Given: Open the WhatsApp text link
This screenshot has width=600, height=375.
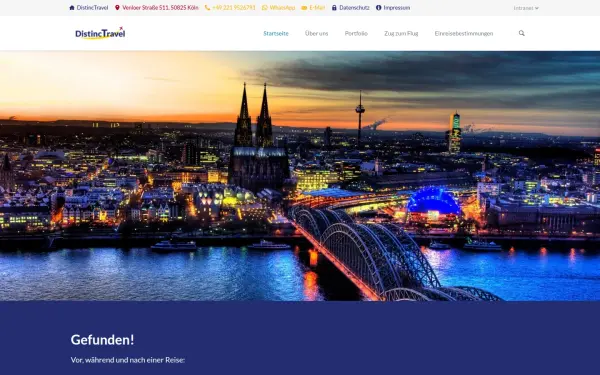Looking at the screenshot, I should coord(282,8).
